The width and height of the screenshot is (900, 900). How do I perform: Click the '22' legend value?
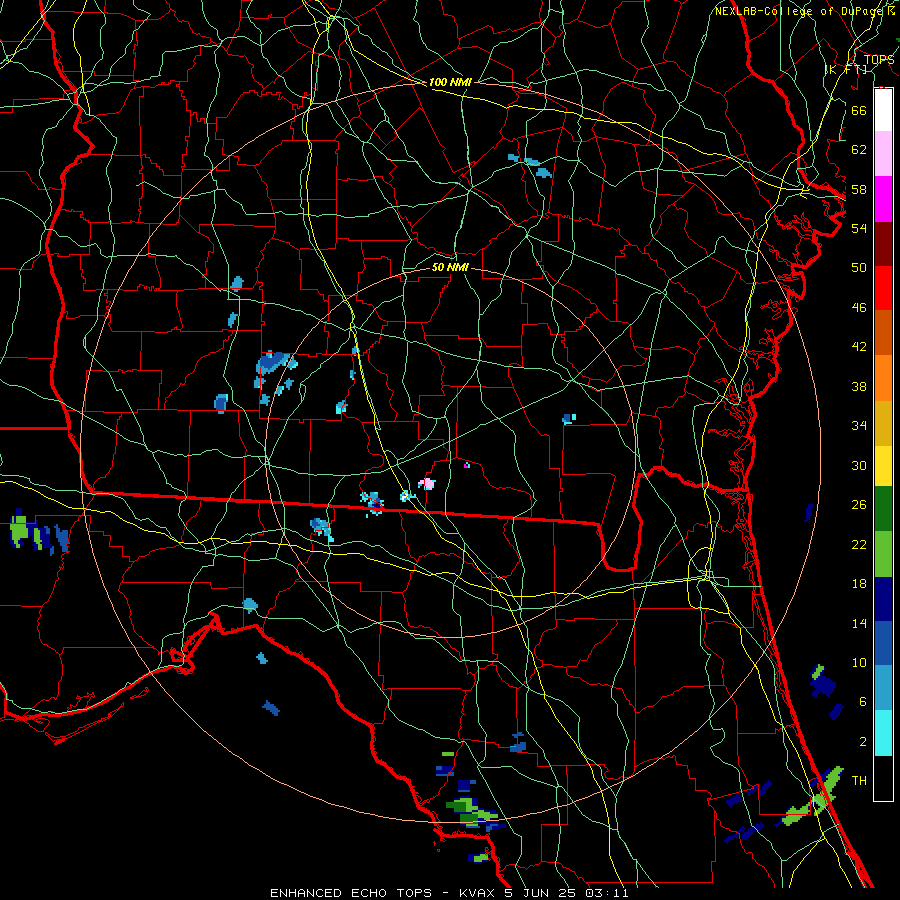(x=859, y=544)
